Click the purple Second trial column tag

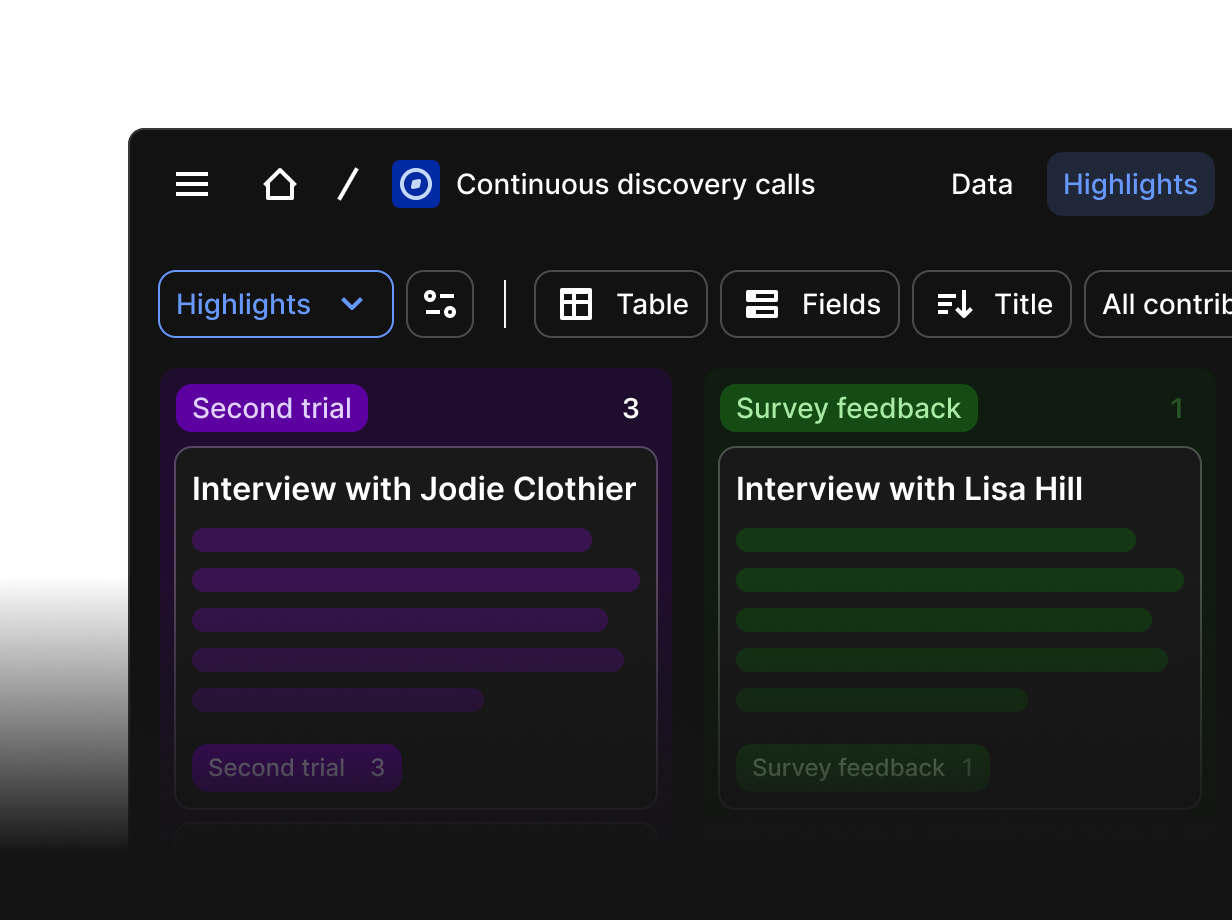[x=272, y=408]
